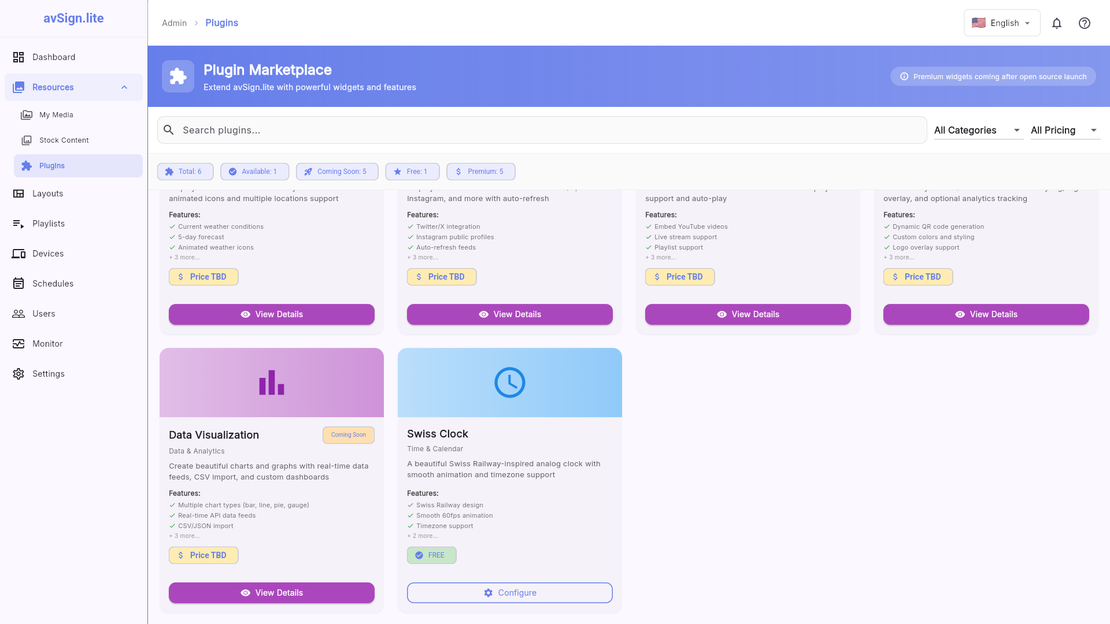Click the Stock Content icon
This screenshot has height=624, width=1110.
(26, 140)
